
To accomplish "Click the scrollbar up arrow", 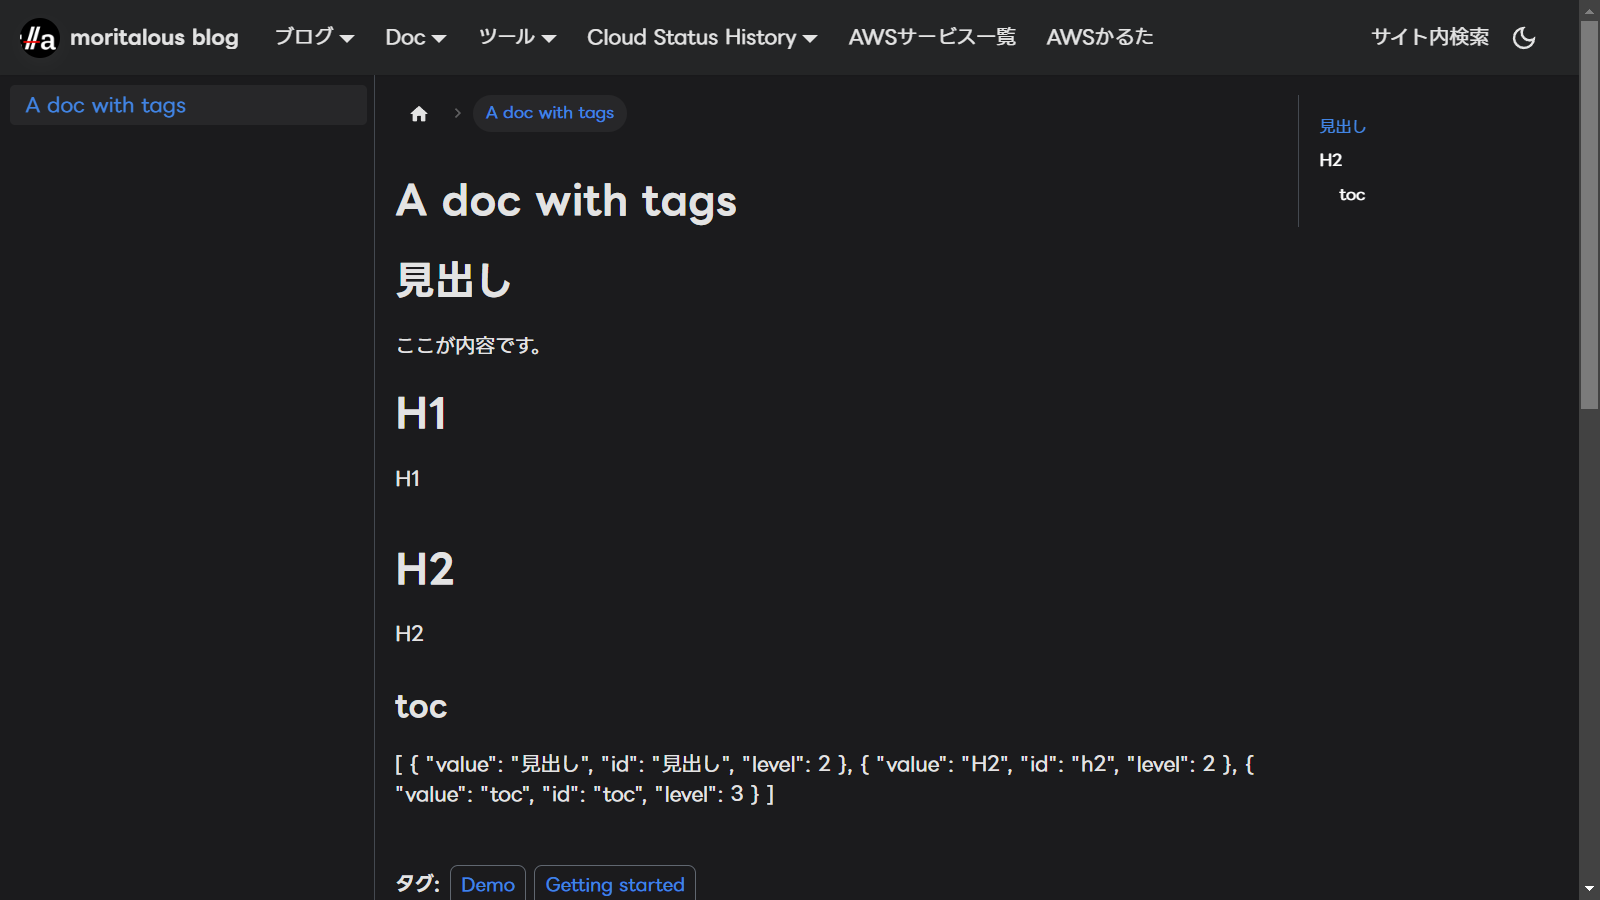I will pyautogui.click(x=1589, y=11).
